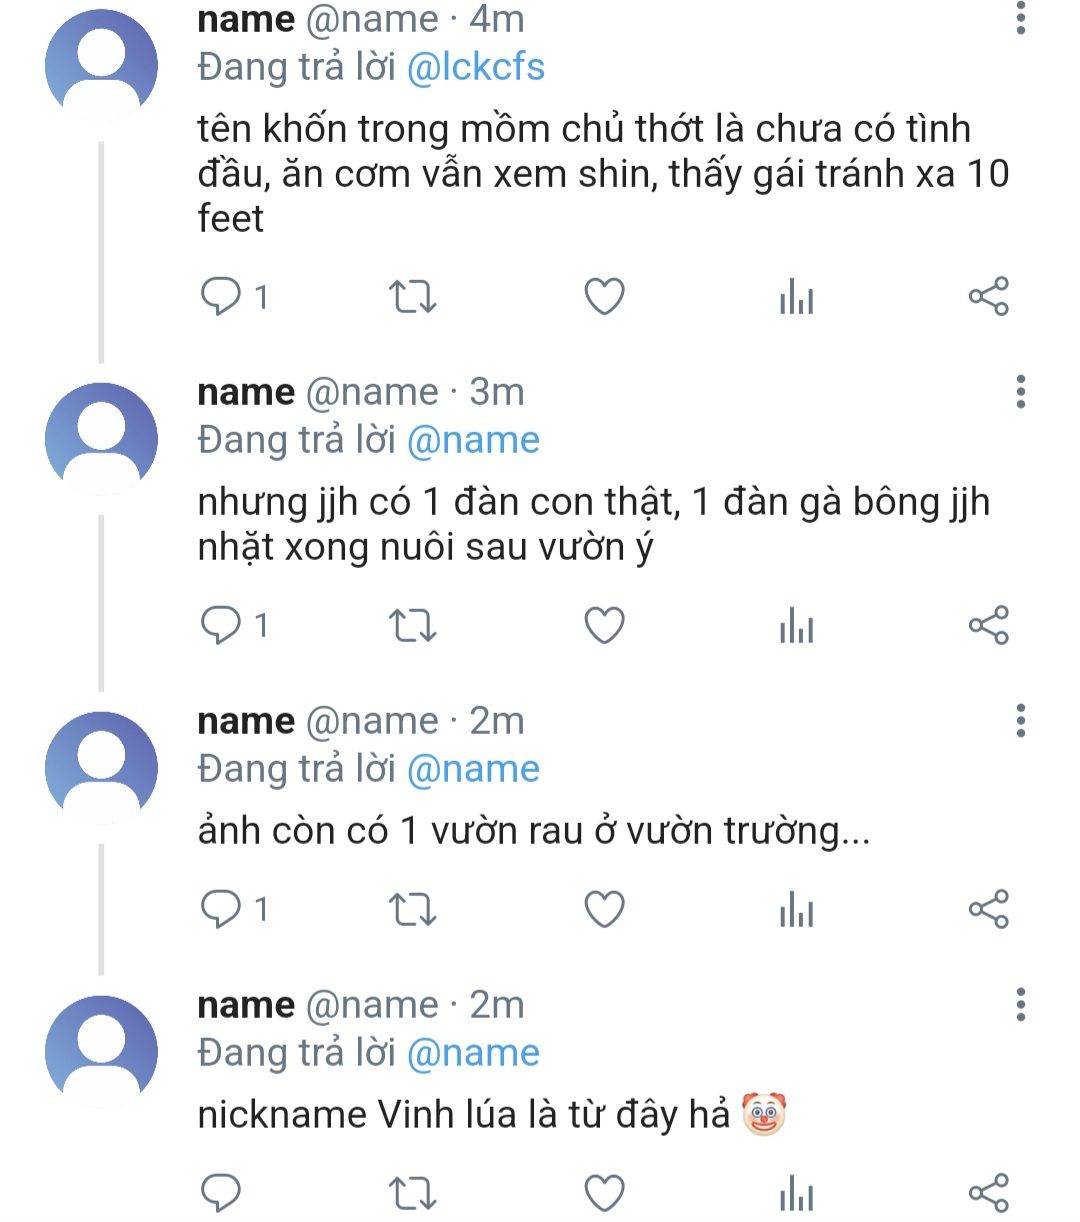Retweet the "nuôi sau vườn" tweet
The height and width of the screenshot is (1222, 1080).
click(x=412, y=626)
